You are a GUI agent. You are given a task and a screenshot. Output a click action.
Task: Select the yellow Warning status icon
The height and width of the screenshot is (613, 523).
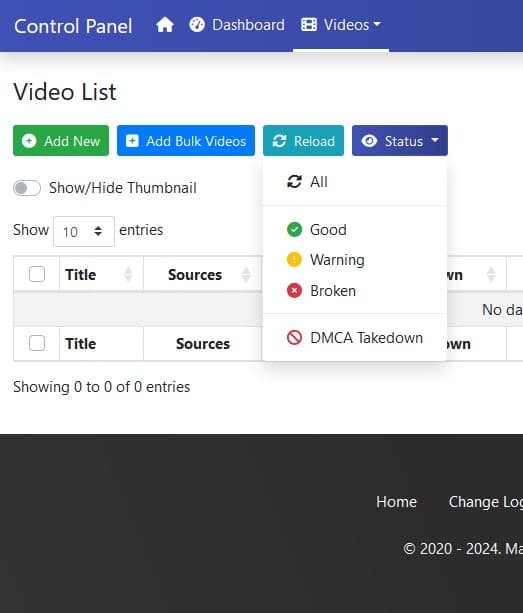tap(294, 260)
